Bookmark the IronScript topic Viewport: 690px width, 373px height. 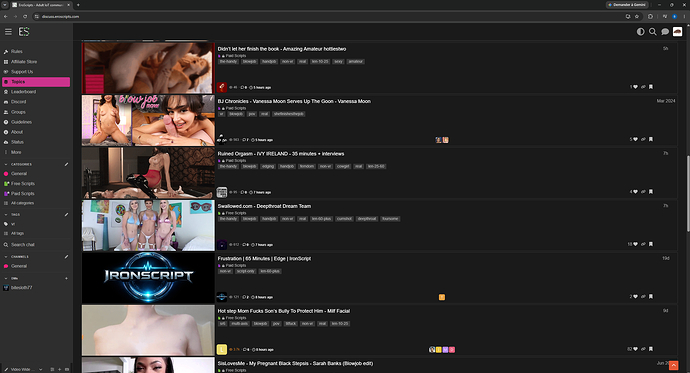pos(651,296)
